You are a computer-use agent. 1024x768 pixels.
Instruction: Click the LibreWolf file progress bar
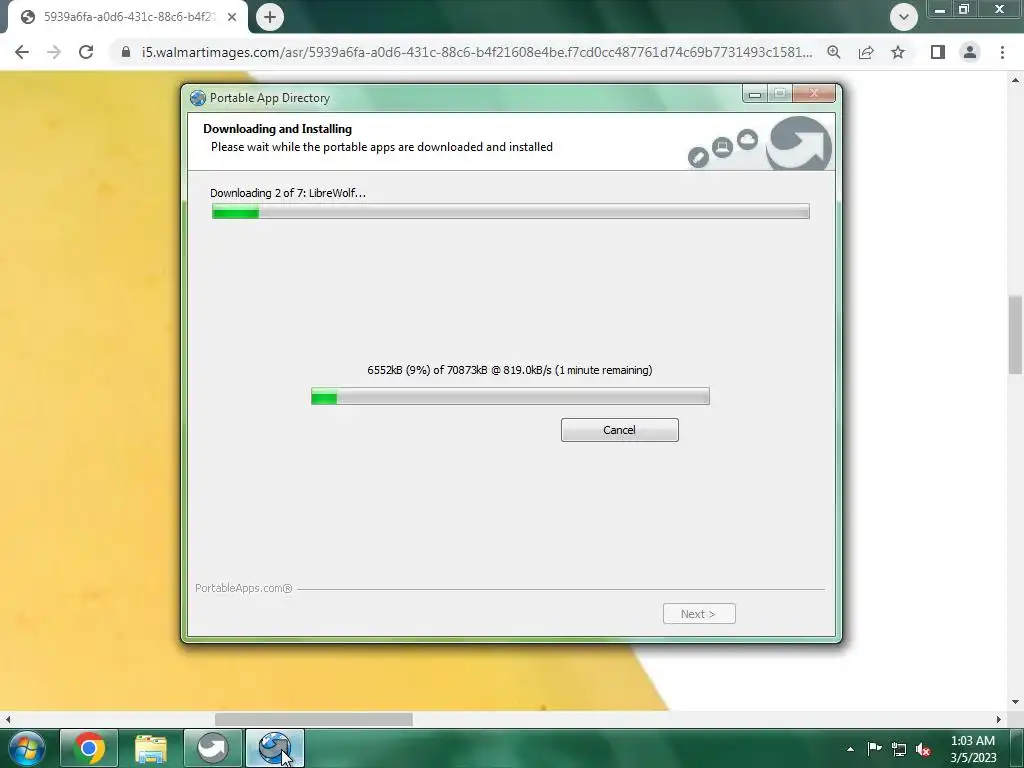[510, 396]
